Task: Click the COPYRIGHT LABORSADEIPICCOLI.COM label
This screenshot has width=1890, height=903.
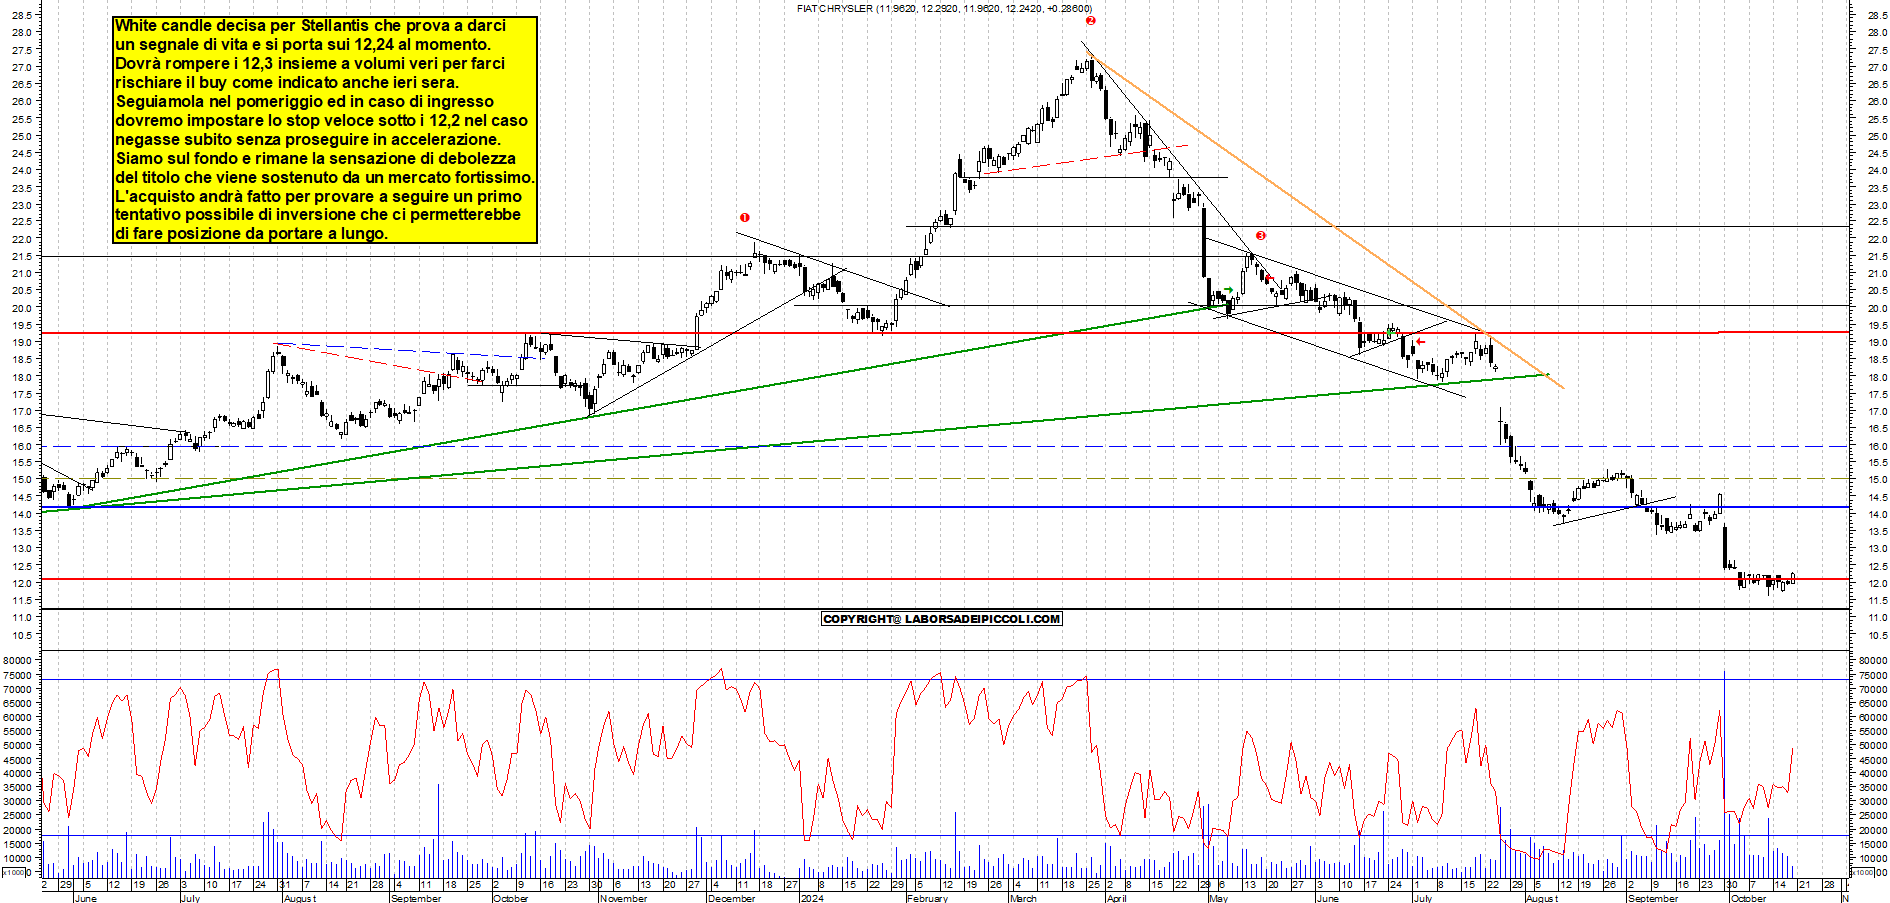Action: 941,619
